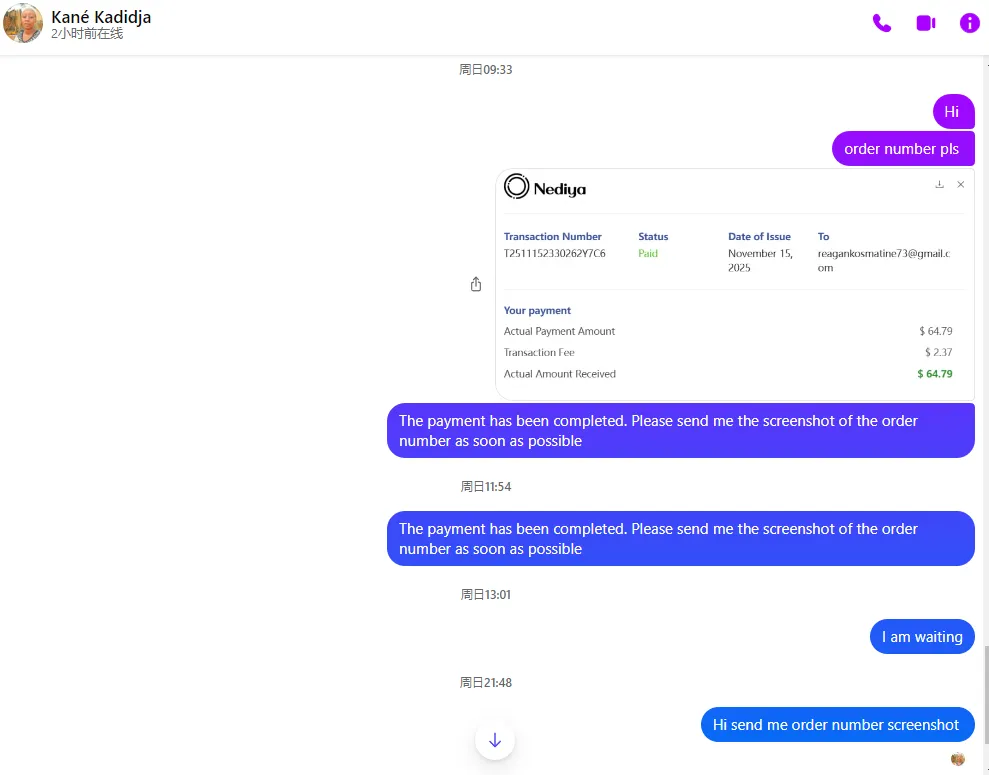Click the "I am waiting" message
989x775 pixels.
pos(921,637)
